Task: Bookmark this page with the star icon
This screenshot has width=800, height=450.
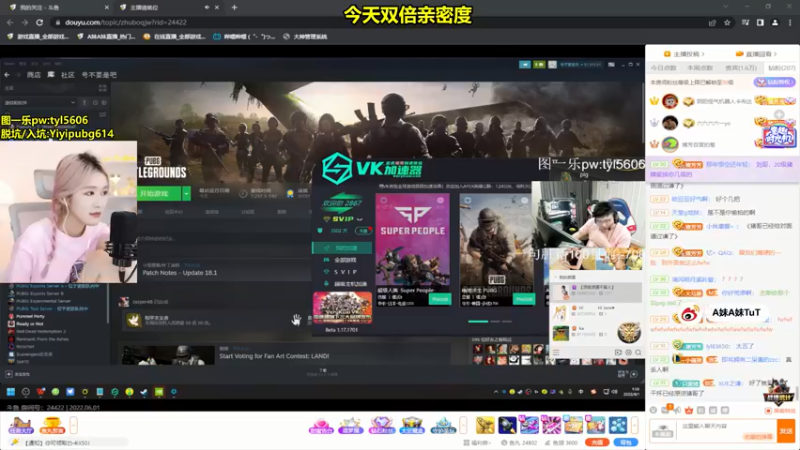Action: [x=727, y=22]
